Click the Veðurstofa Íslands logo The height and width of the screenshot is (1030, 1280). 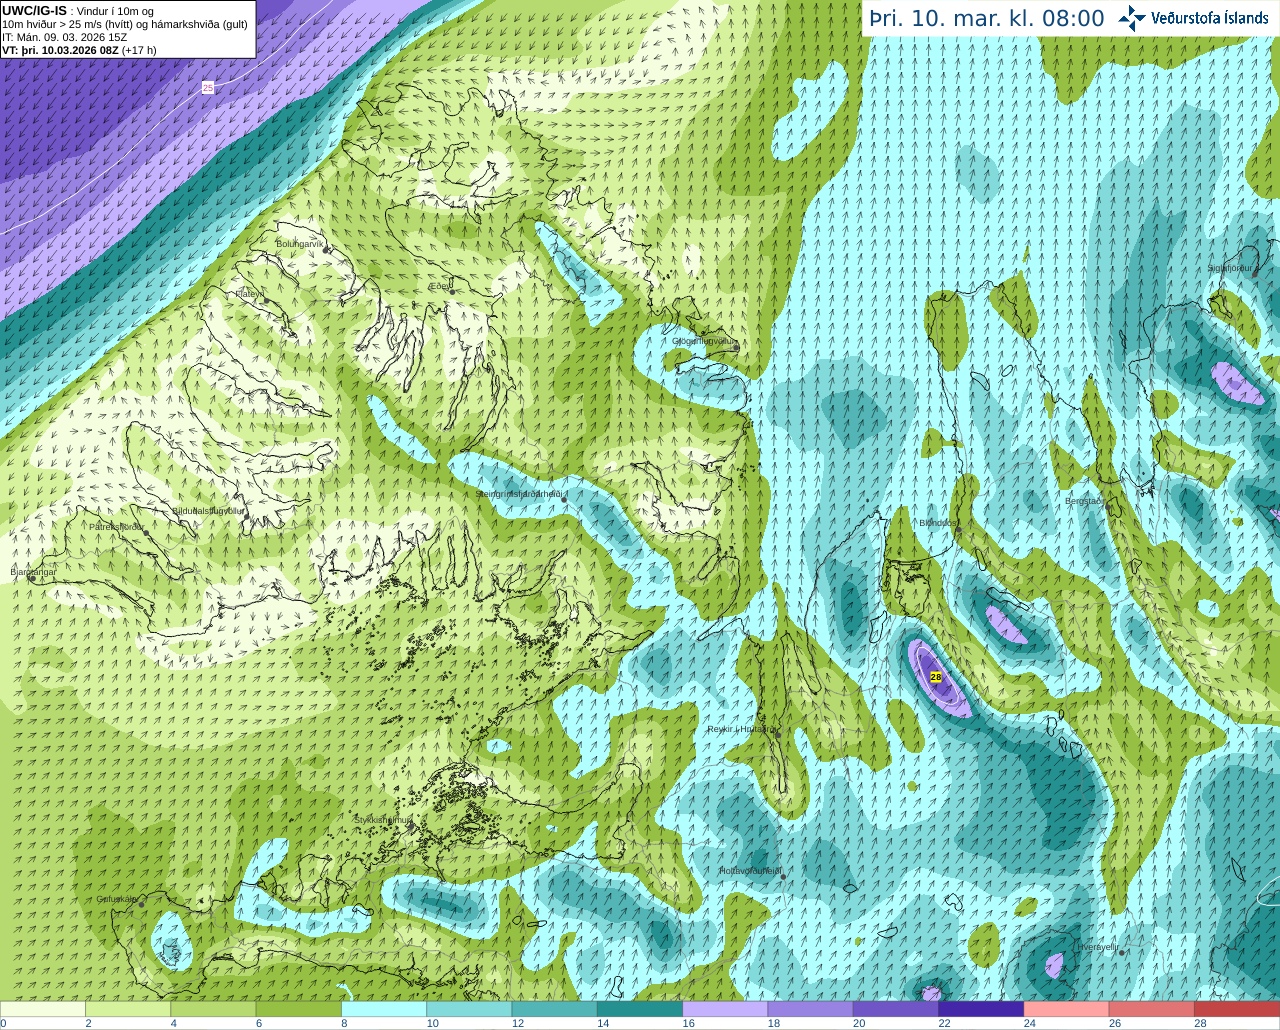click(1194, 18)
